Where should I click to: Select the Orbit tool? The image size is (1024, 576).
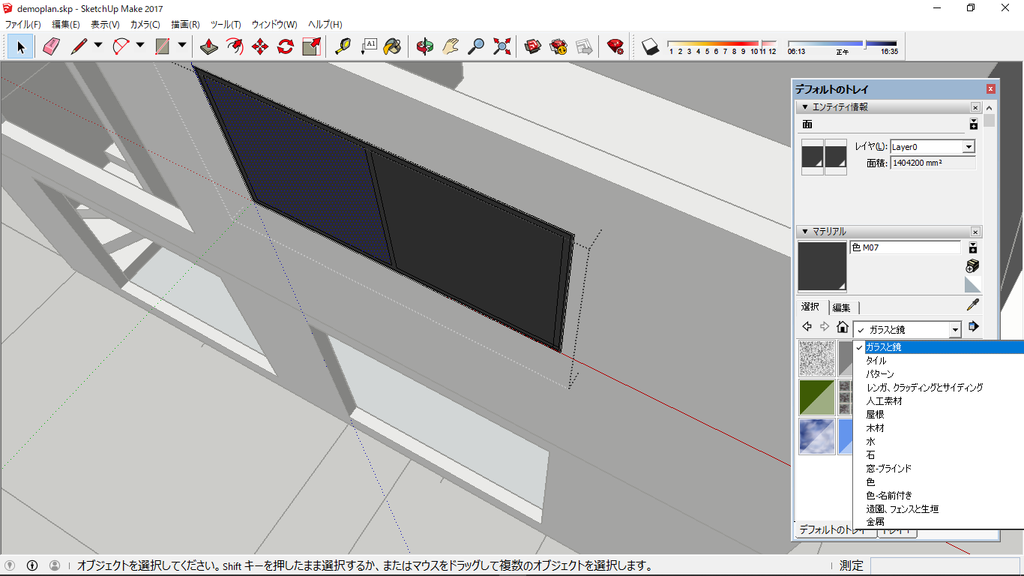425,46
